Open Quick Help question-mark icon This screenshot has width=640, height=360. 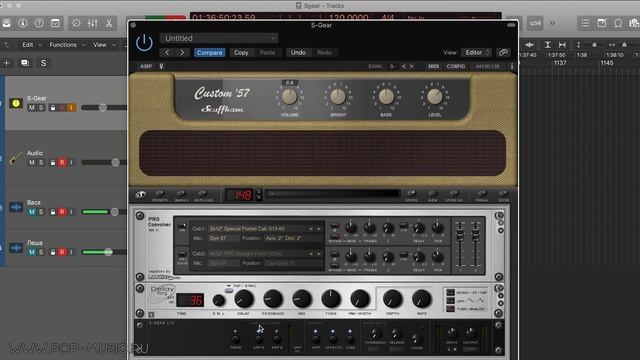click(39, 23)
